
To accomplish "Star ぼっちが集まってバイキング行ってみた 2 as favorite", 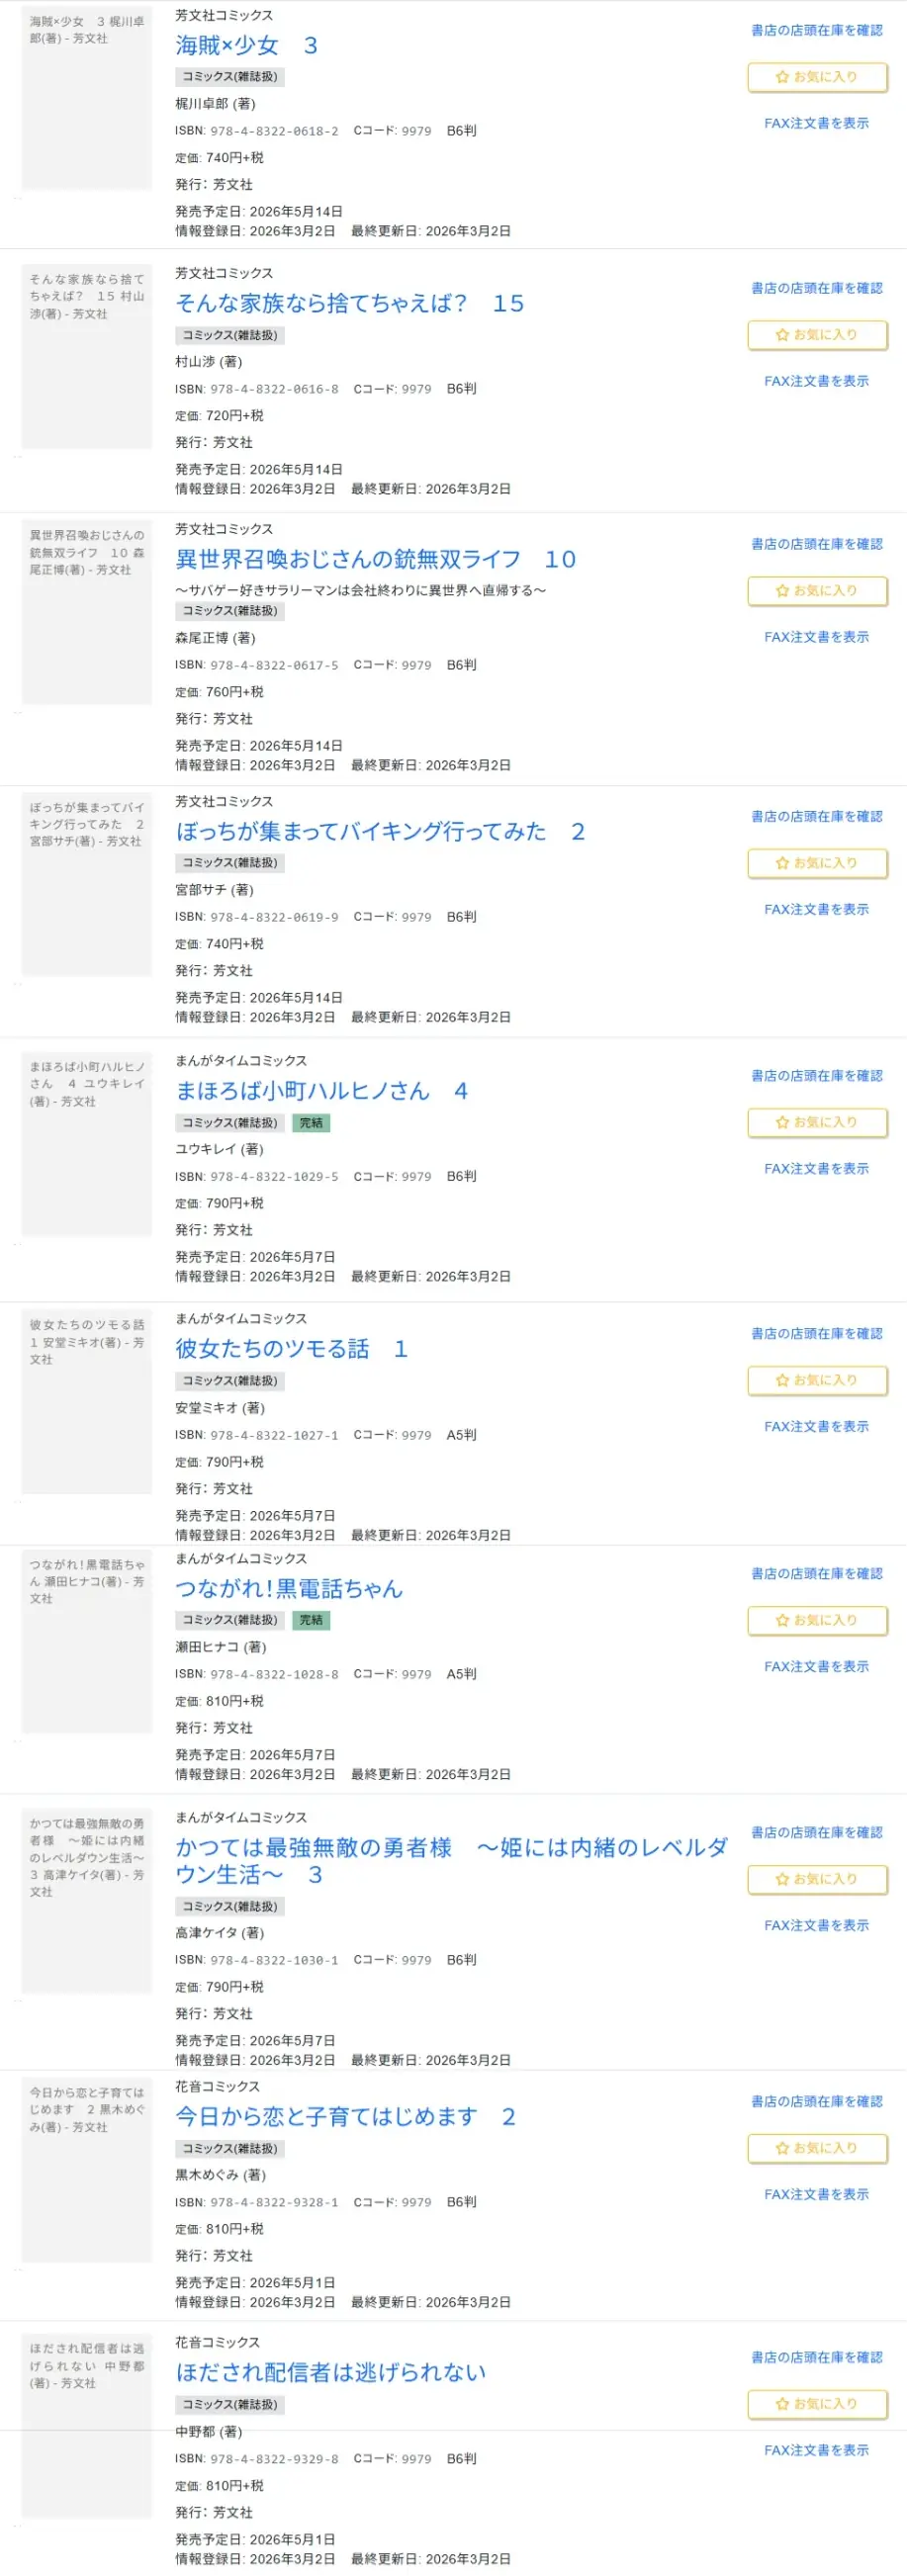I will [x=817, y=863].
